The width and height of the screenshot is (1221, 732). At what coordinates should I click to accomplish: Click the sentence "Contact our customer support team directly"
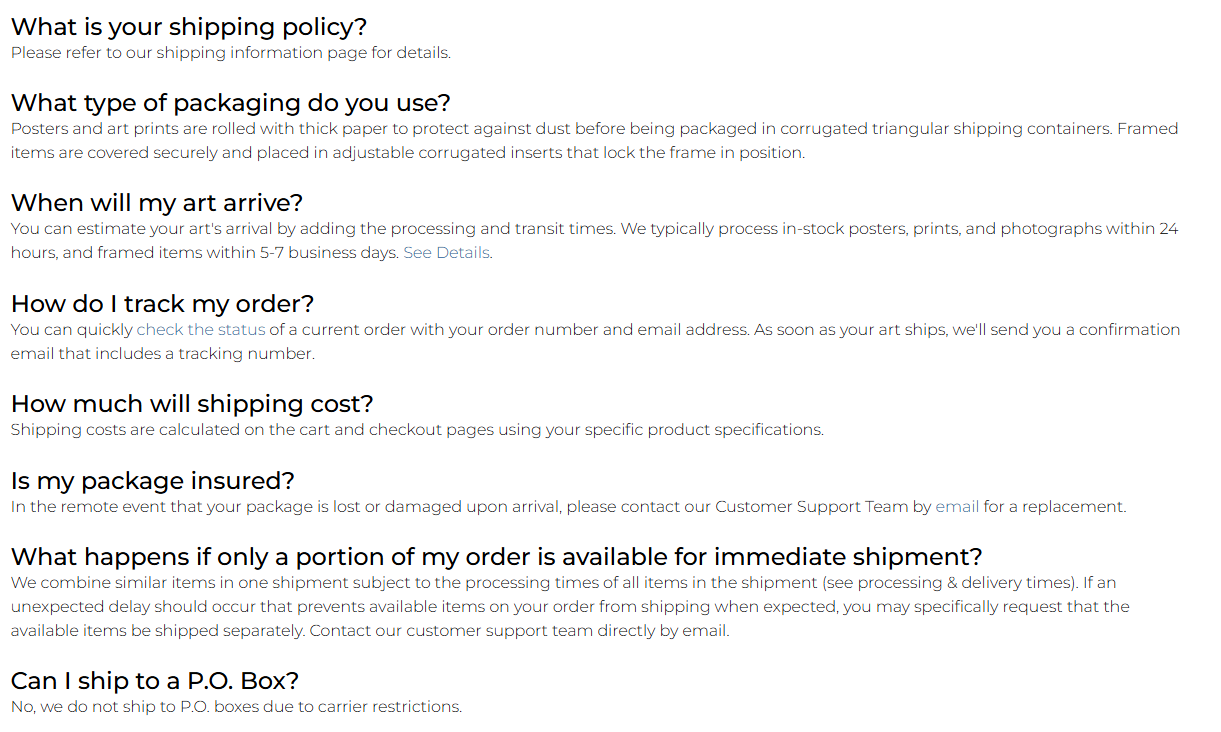tap(518, 631)
